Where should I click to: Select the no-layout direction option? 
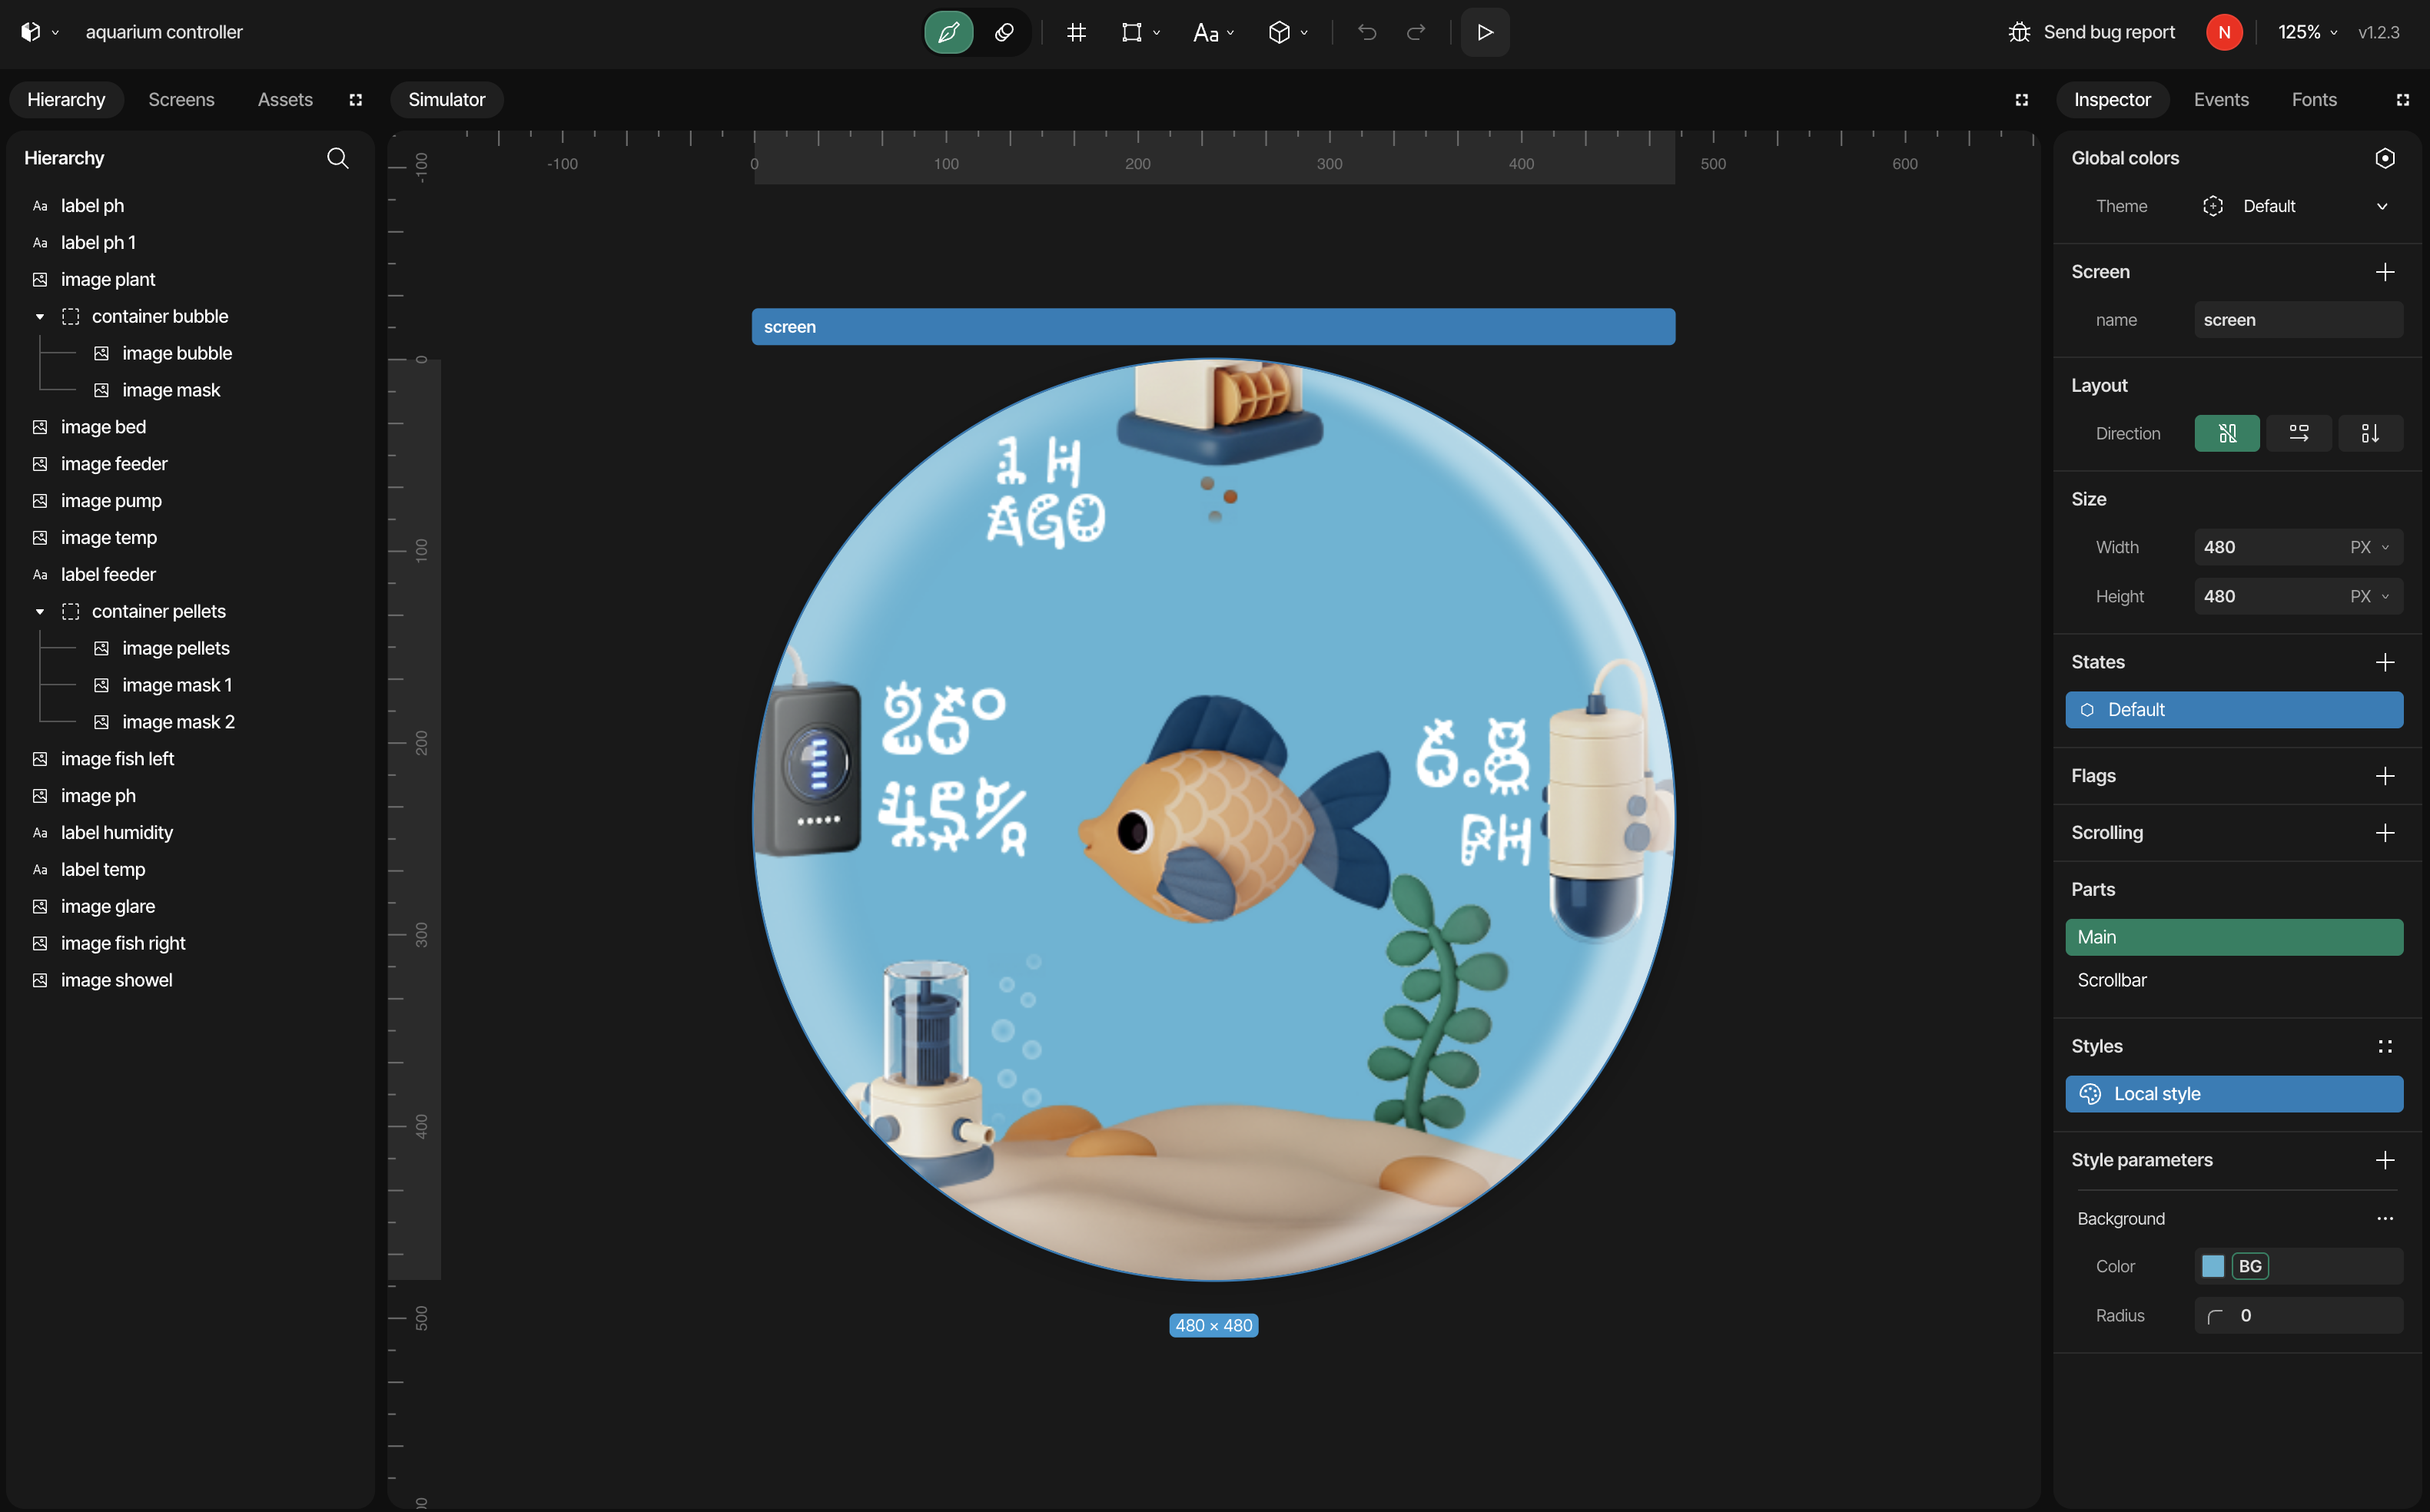tap(2226, 433)
